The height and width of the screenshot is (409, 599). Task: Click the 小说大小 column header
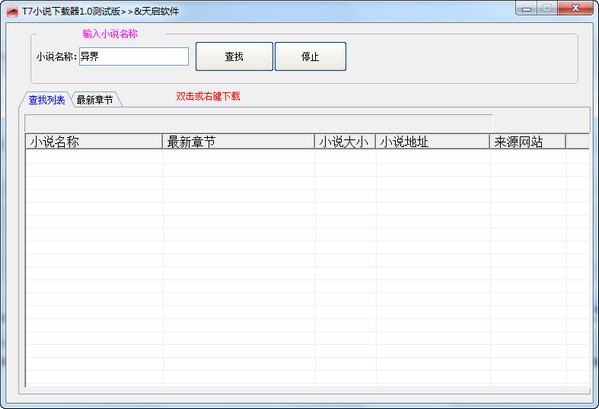[345, 142]
